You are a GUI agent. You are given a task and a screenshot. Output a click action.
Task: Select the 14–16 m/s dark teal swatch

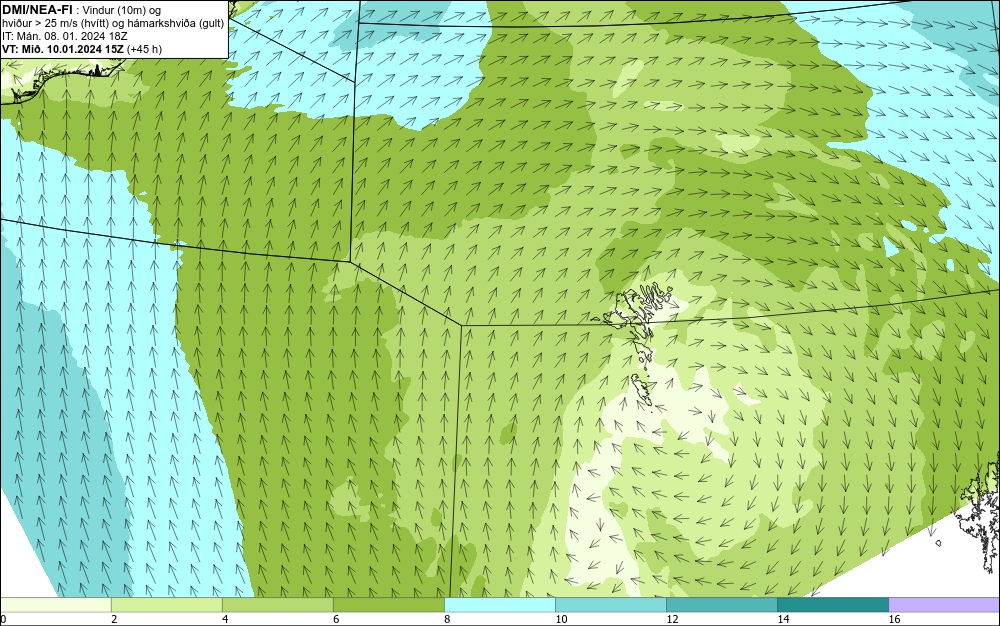pos(832,605)
